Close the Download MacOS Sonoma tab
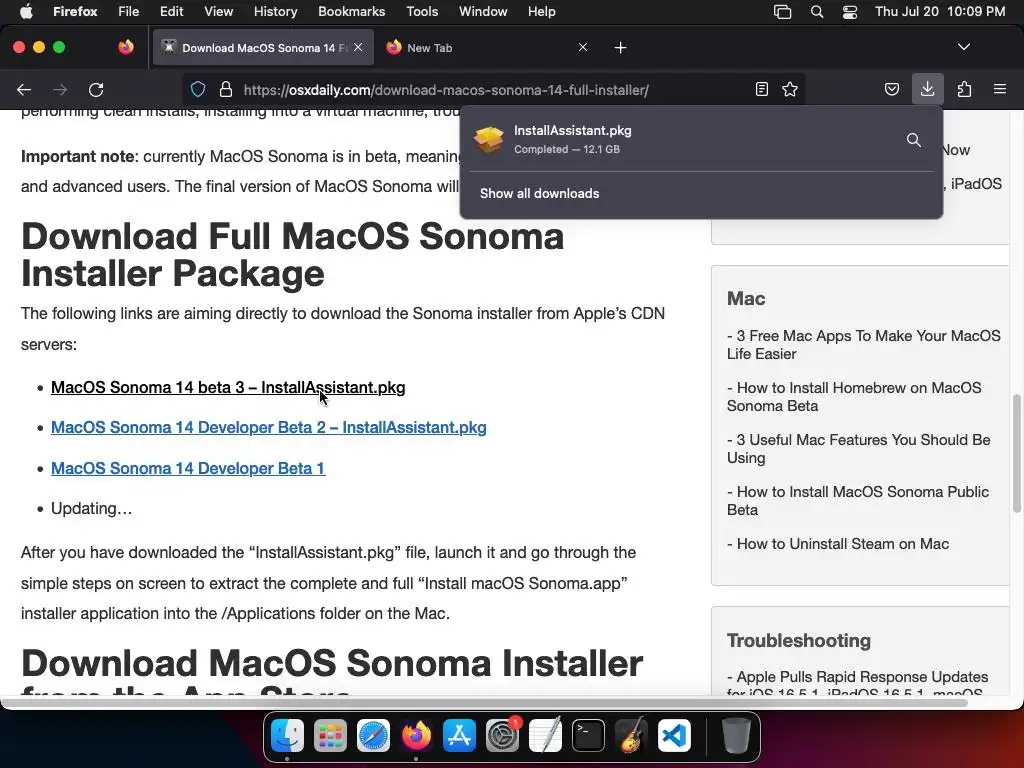The height and width of the screenshot is (768, 1024). [x=358, y=47]
